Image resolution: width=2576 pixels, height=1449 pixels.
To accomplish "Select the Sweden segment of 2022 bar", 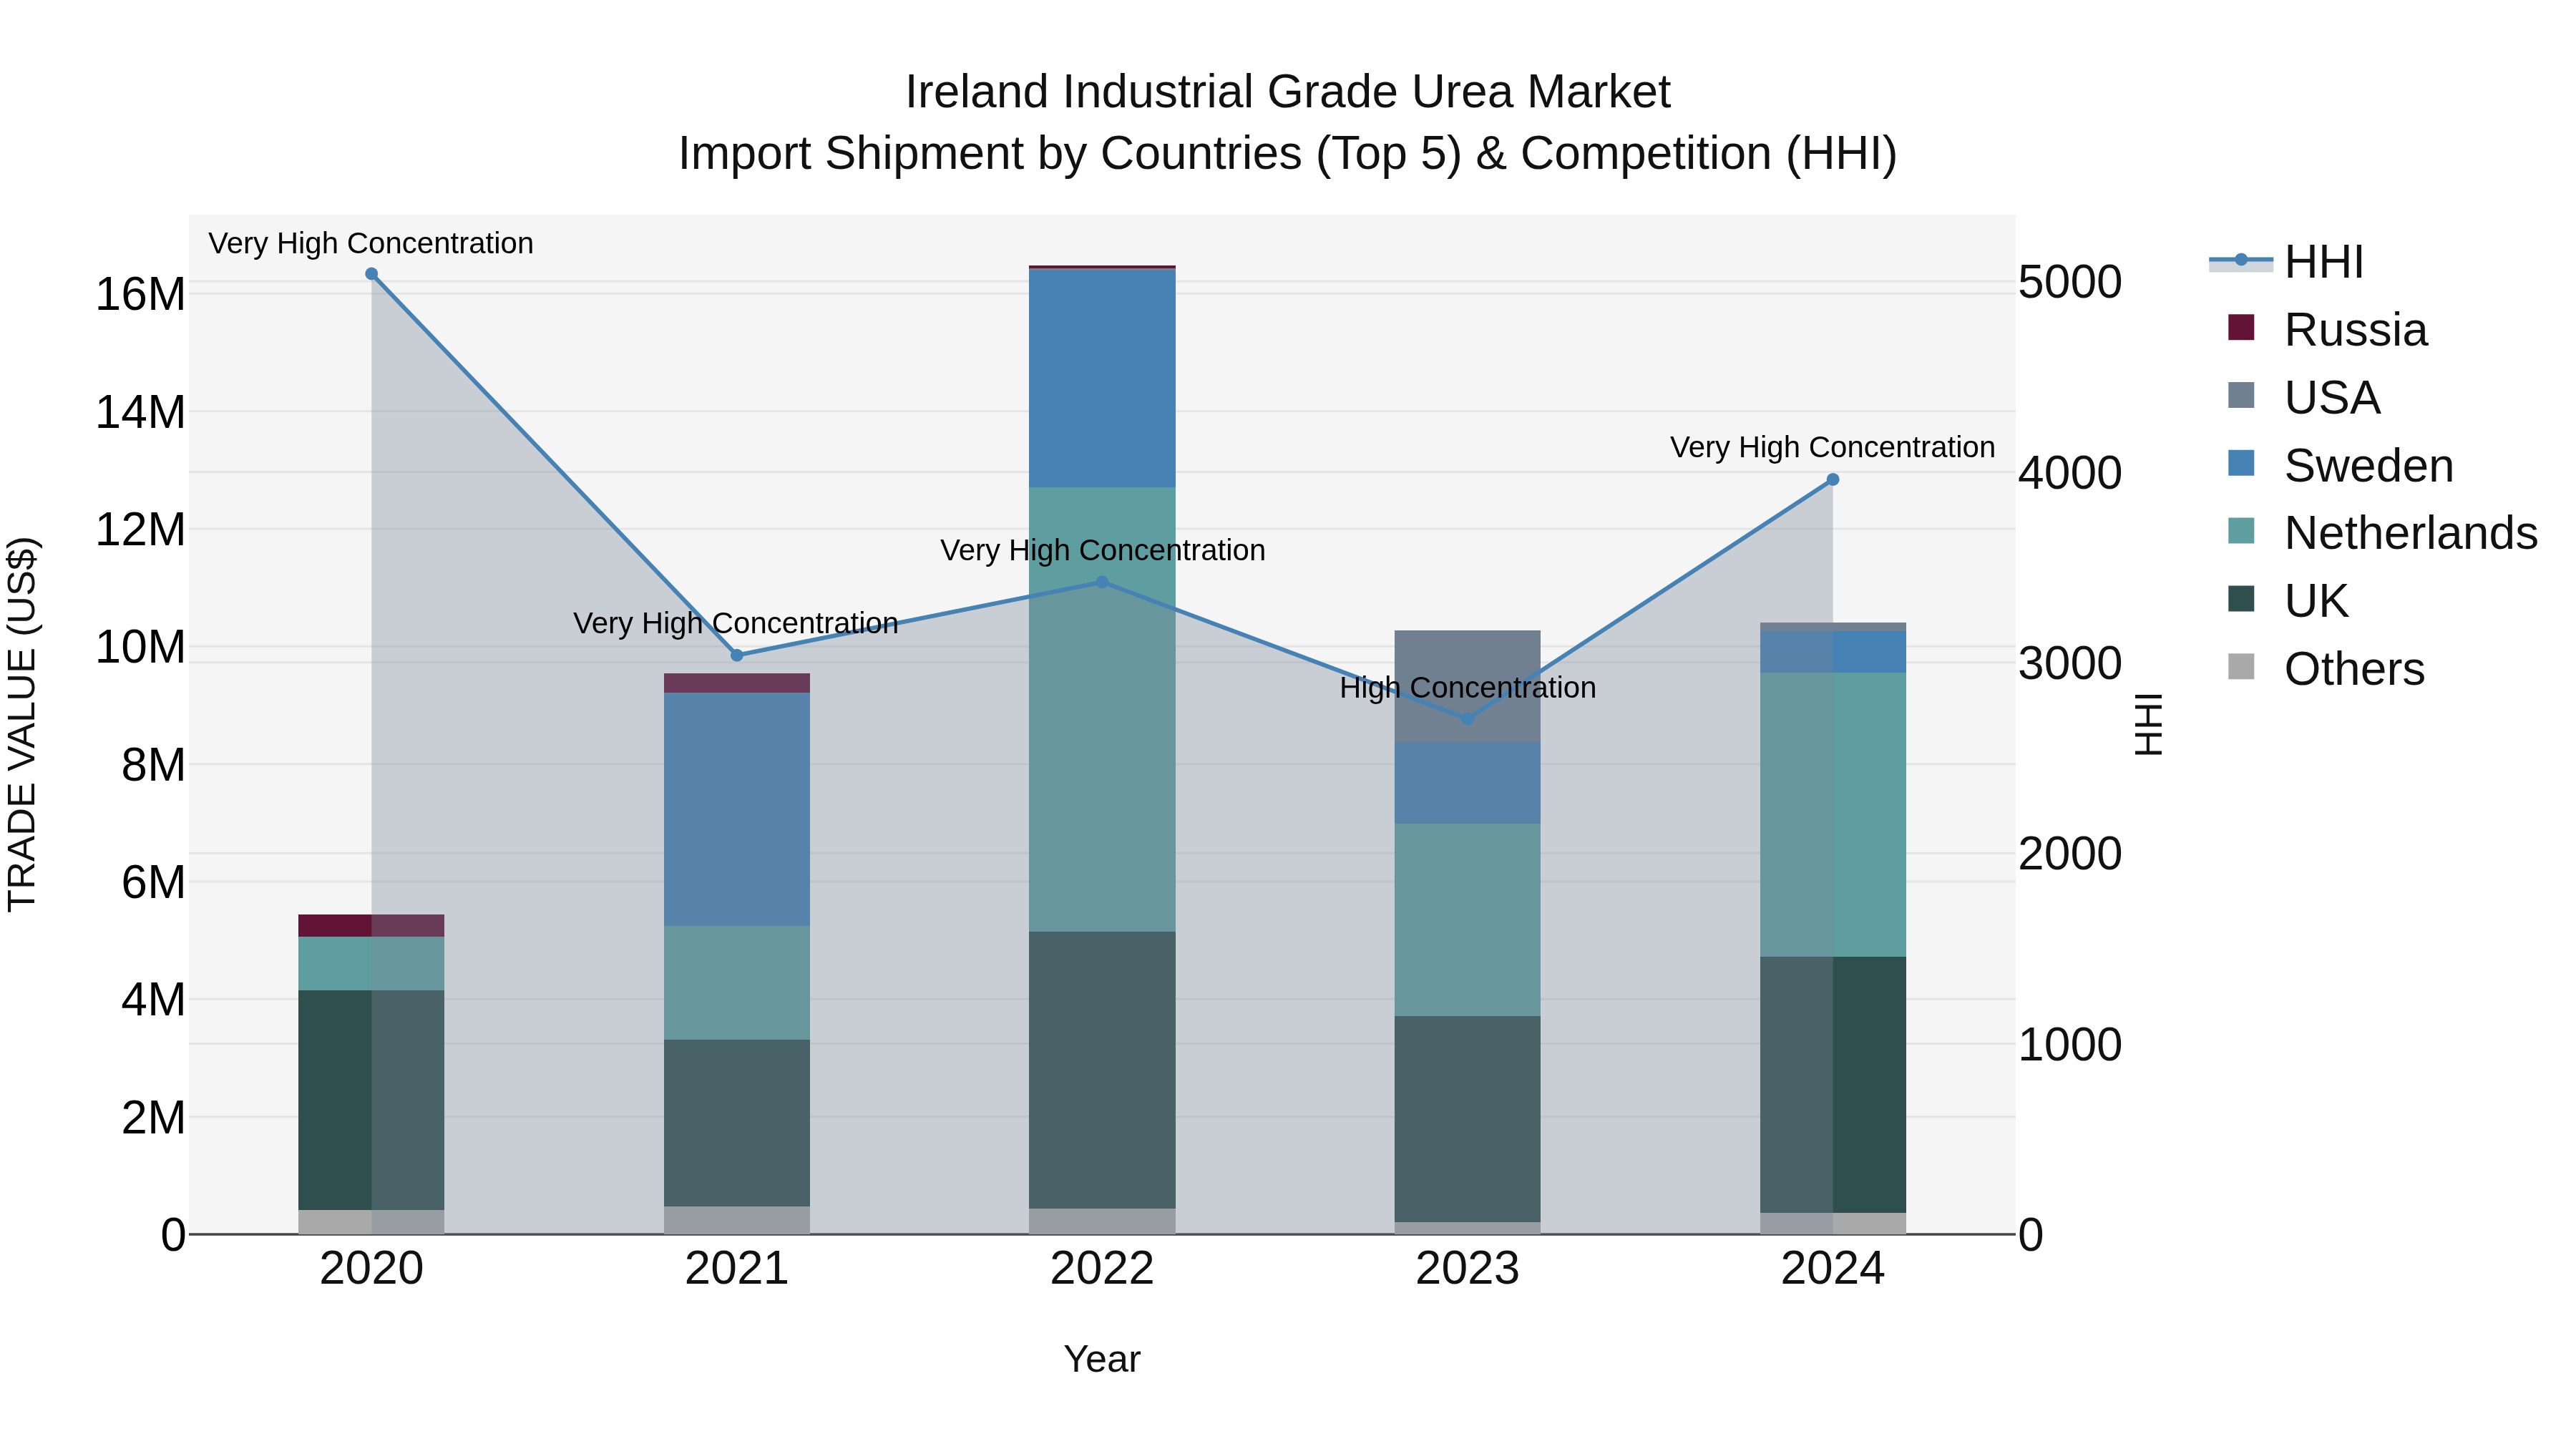I will point(1102,378).
